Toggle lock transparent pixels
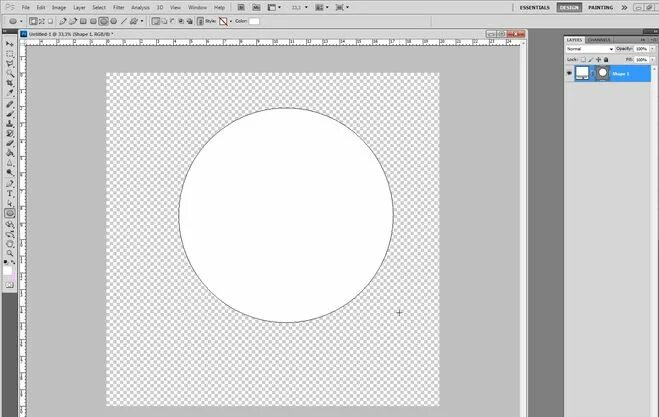Image resolution: width=659 pixels, height=417 pixels. click(583, 60)
